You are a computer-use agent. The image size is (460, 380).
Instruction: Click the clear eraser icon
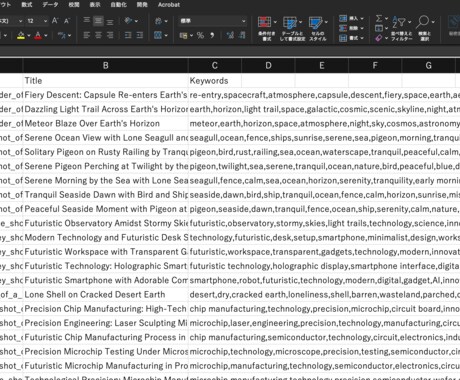(x=379, y=38)
